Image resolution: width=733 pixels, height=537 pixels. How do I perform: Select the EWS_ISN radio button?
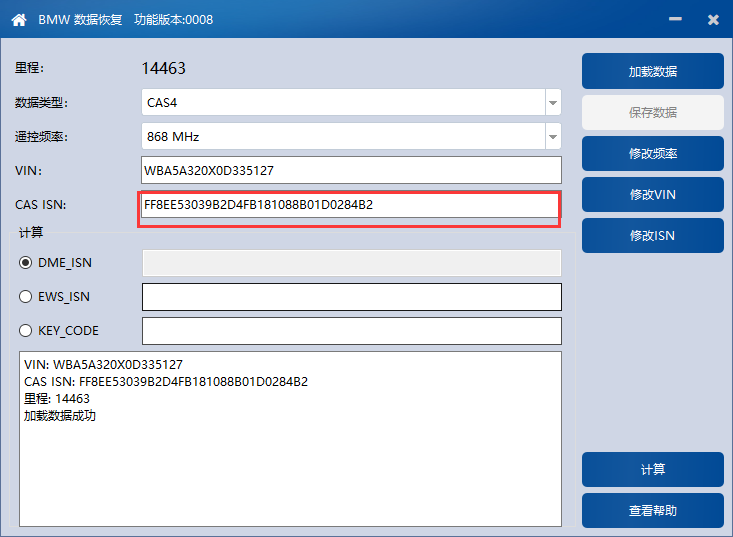pyautogui.click(x=25, y=297)
